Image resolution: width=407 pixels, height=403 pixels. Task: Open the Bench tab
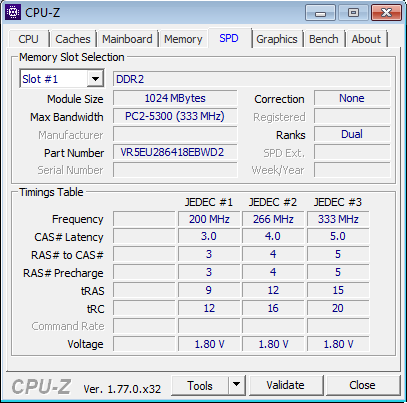(x=323, y=39)
